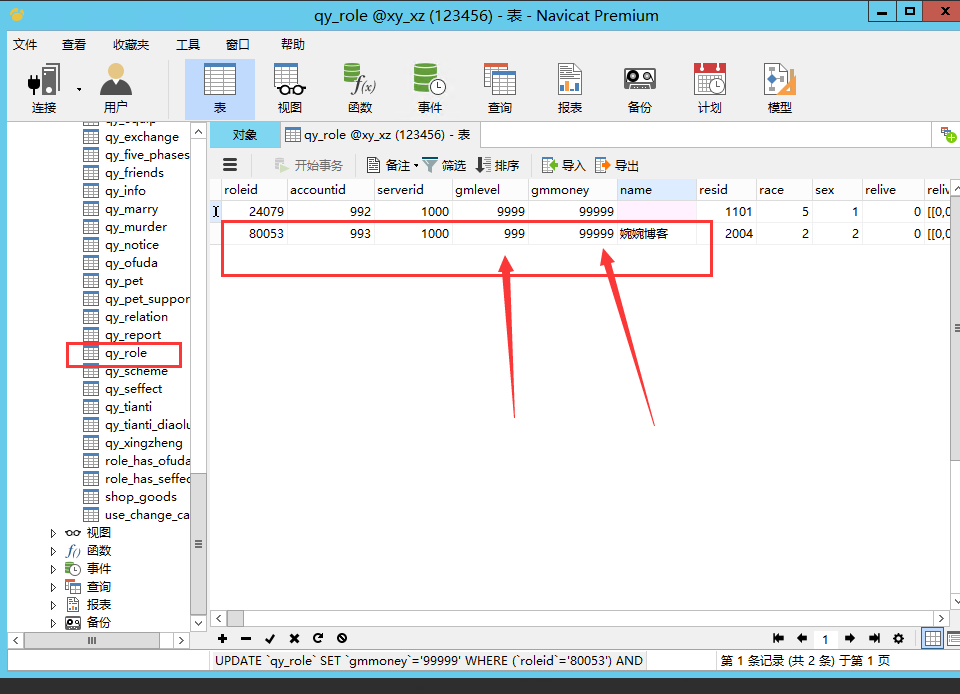Select the 视图 (View) toolbar icon
Viewport: 960px width, 694px height.
tap(290, 88)
